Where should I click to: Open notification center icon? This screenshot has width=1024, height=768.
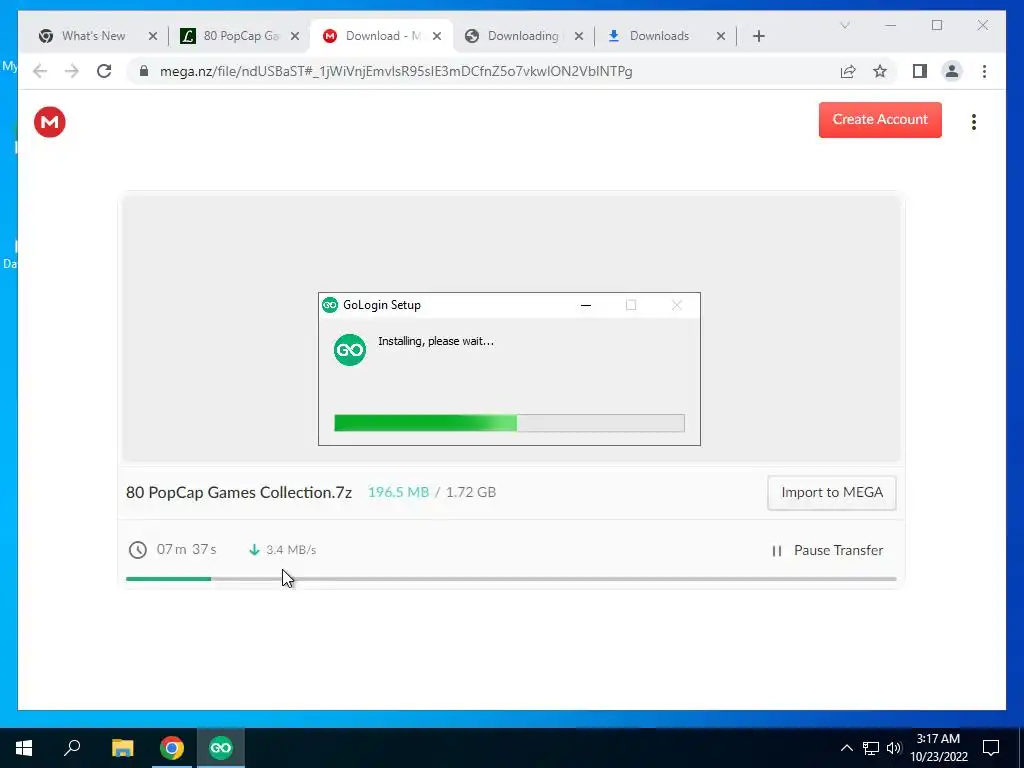coord(991,748)
